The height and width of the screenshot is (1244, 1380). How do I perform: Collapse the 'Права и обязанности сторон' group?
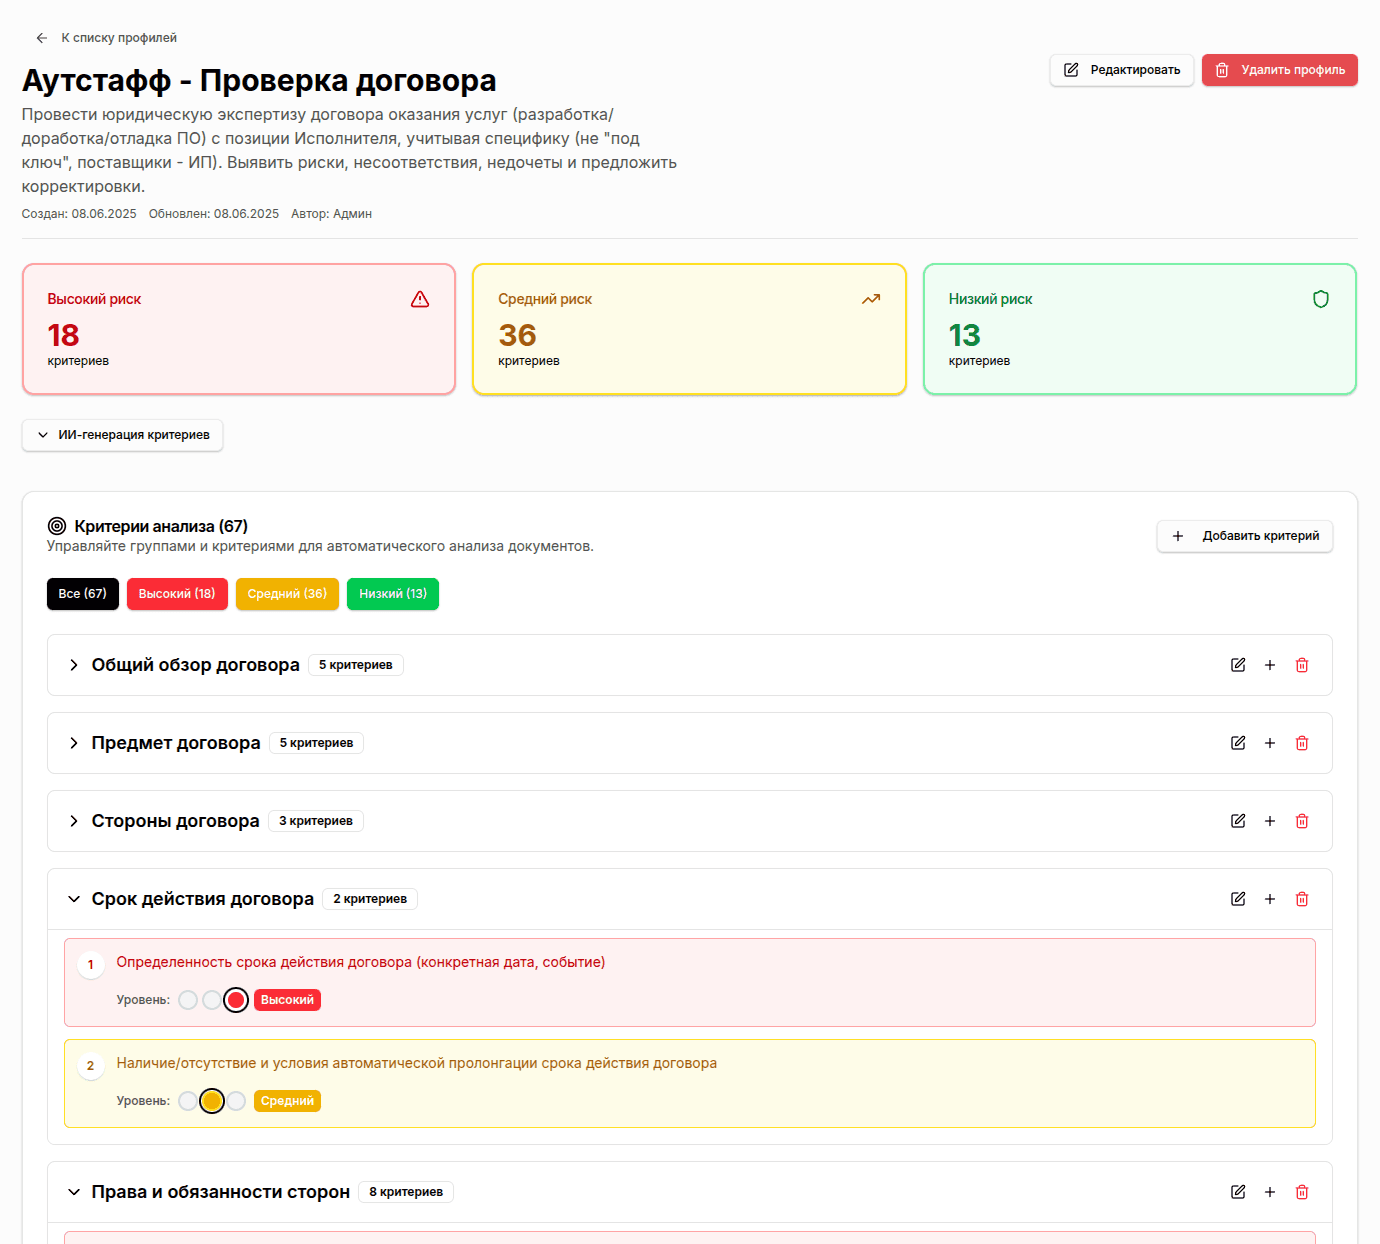pyautogui.click(x=74, y=1192)
